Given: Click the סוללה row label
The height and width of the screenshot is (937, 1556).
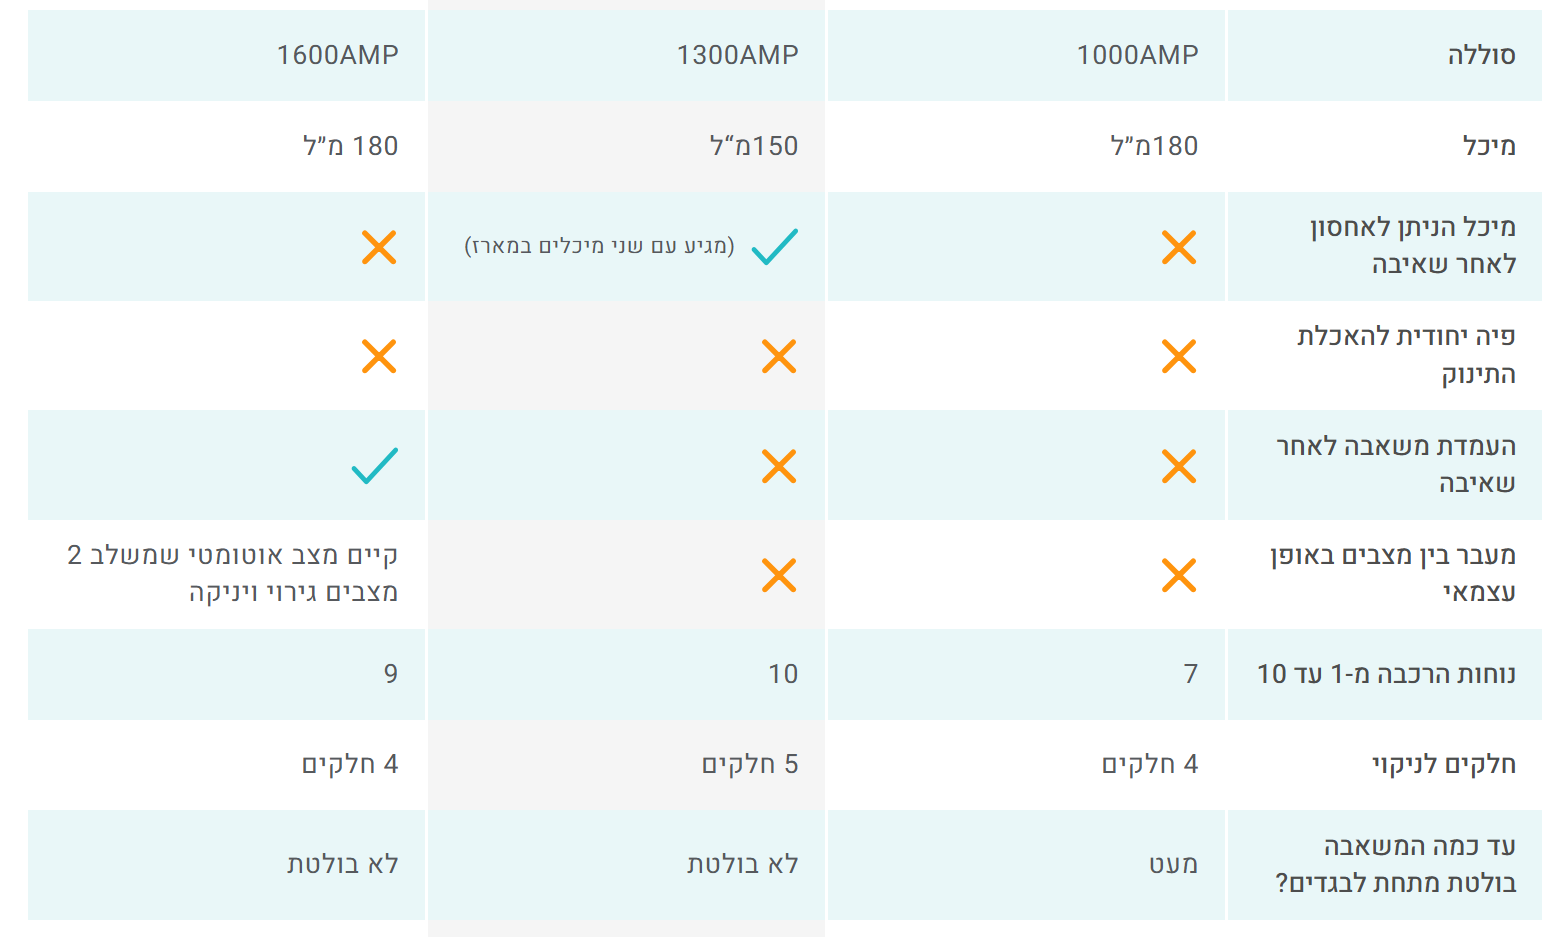Looking at the screenshot, I should pyautogui.click(x=1481, y=55).
